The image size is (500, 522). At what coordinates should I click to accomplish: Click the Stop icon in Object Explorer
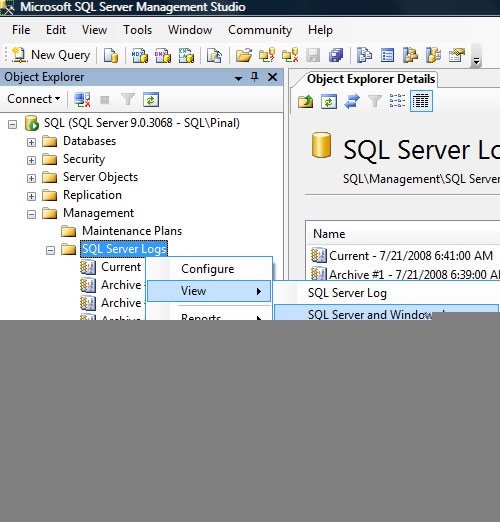[x=105, y=100]
